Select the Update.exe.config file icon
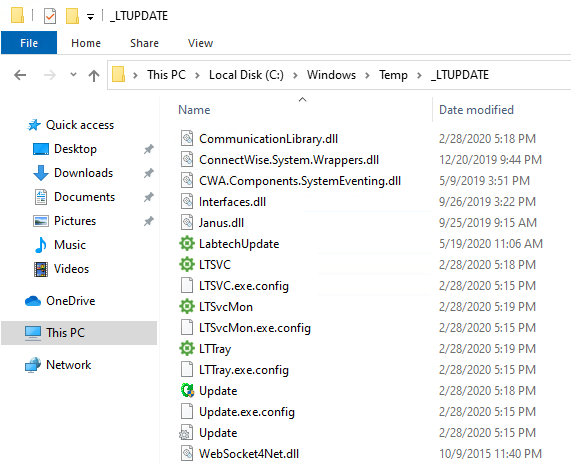Image resolution: width=571 pixels, height=465 pixels. [x=187, y=411]
